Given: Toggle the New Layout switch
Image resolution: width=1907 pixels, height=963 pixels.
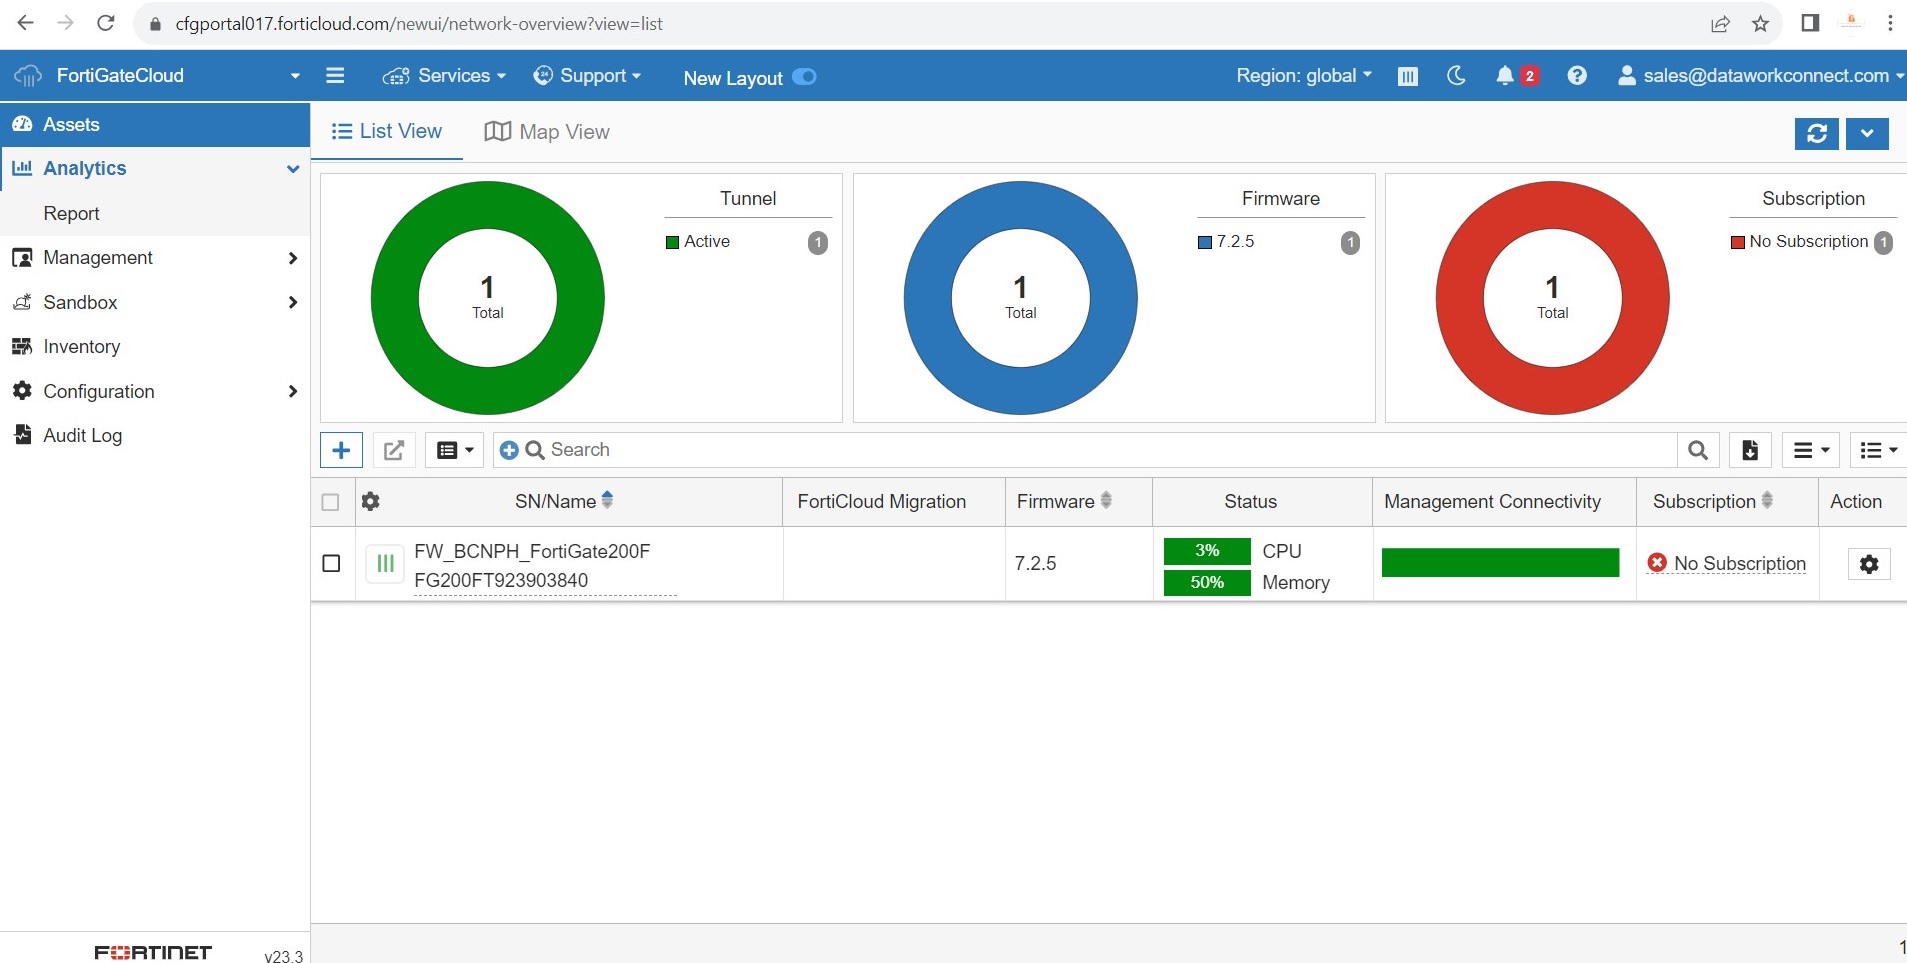Looking at the screenshot, I should (804, 77).
